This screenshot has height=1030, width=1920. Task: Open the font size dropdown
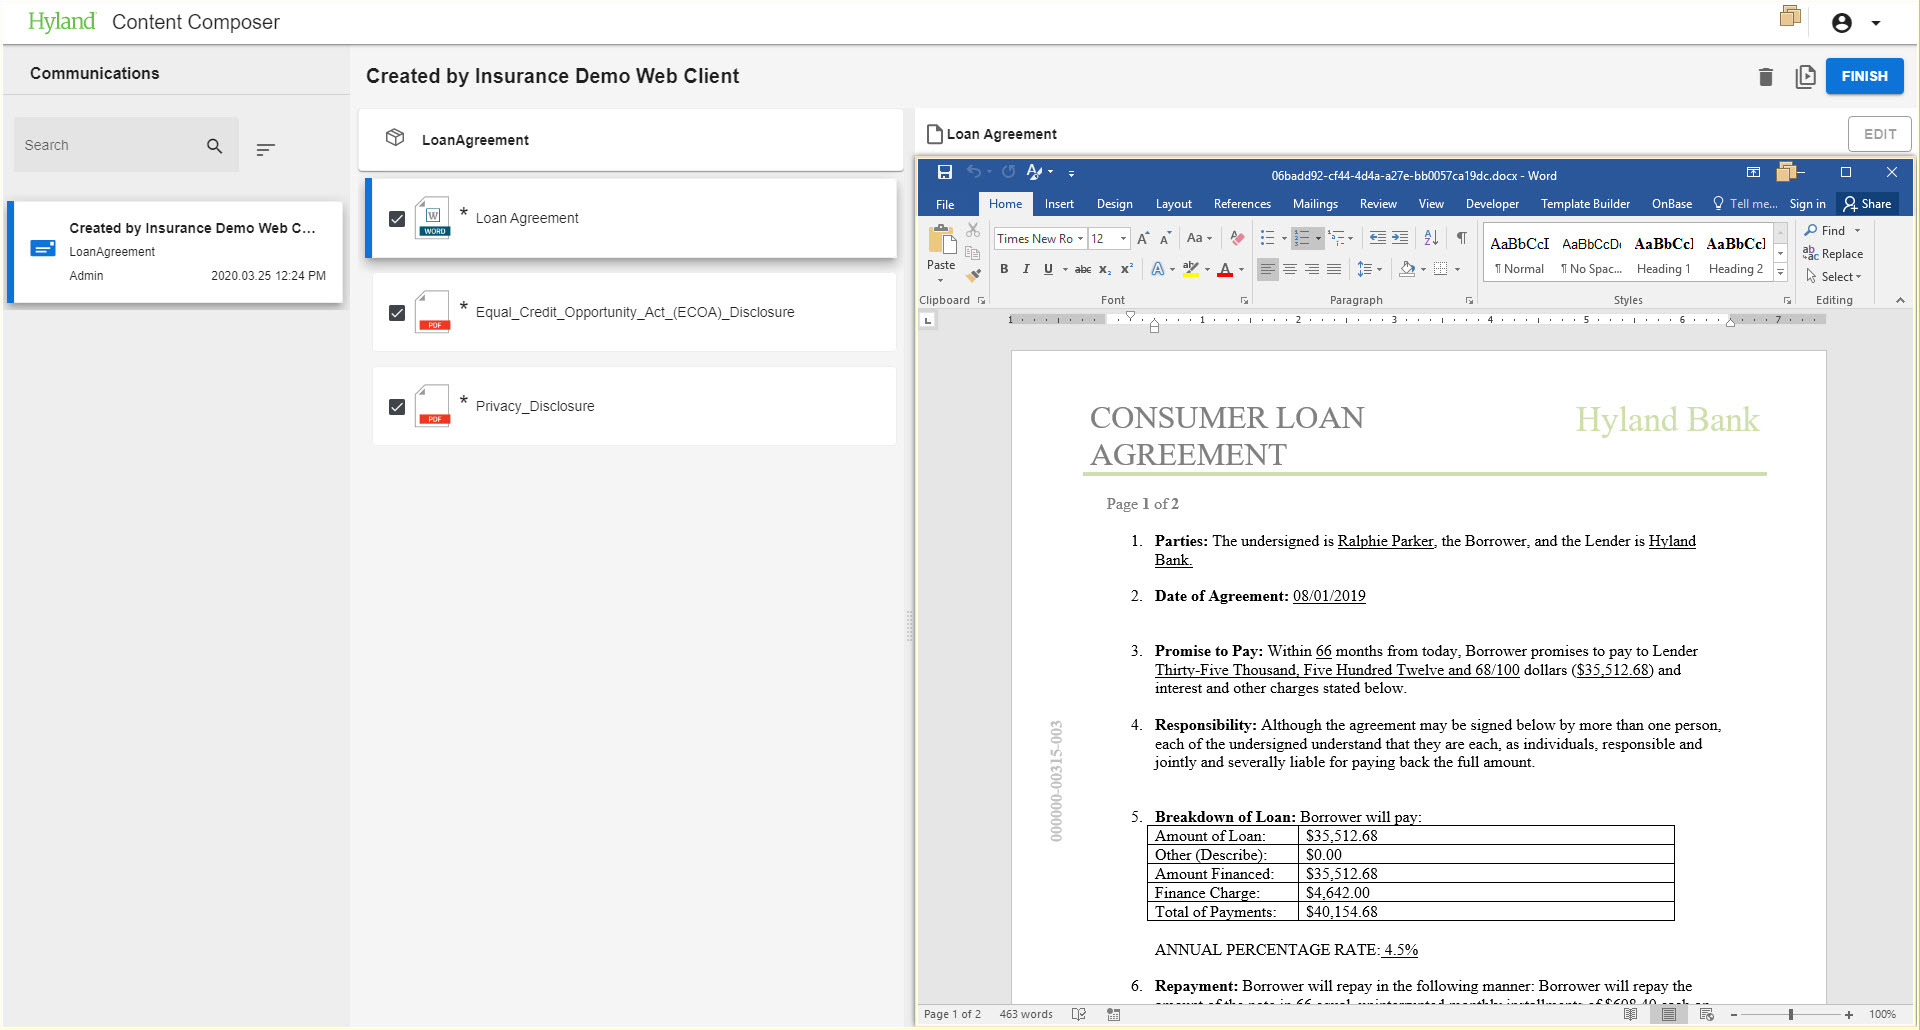pyautogui.click(x=1123, y=239)
